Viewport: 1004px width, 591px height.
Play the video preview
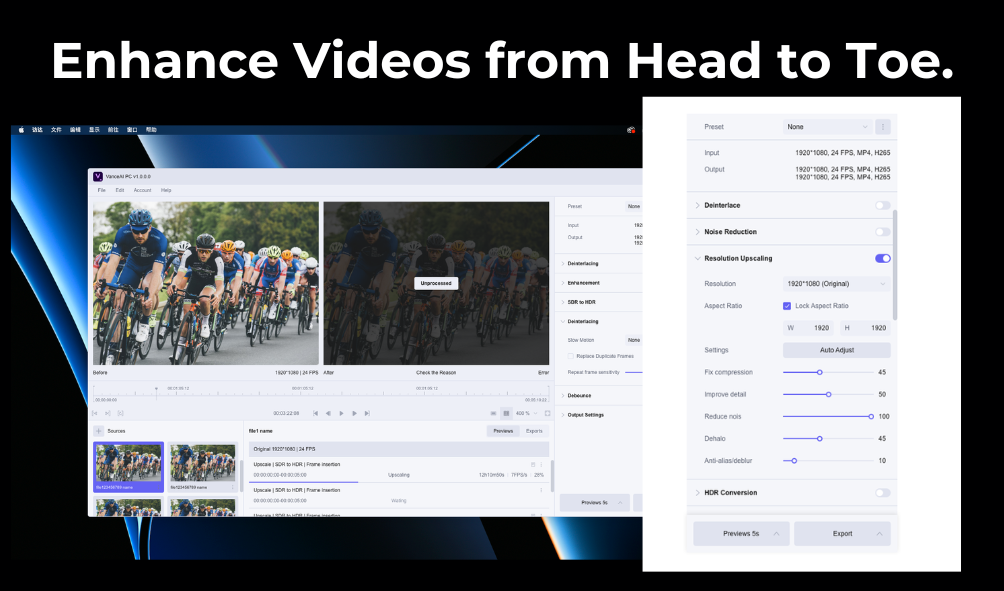[341, 414]
